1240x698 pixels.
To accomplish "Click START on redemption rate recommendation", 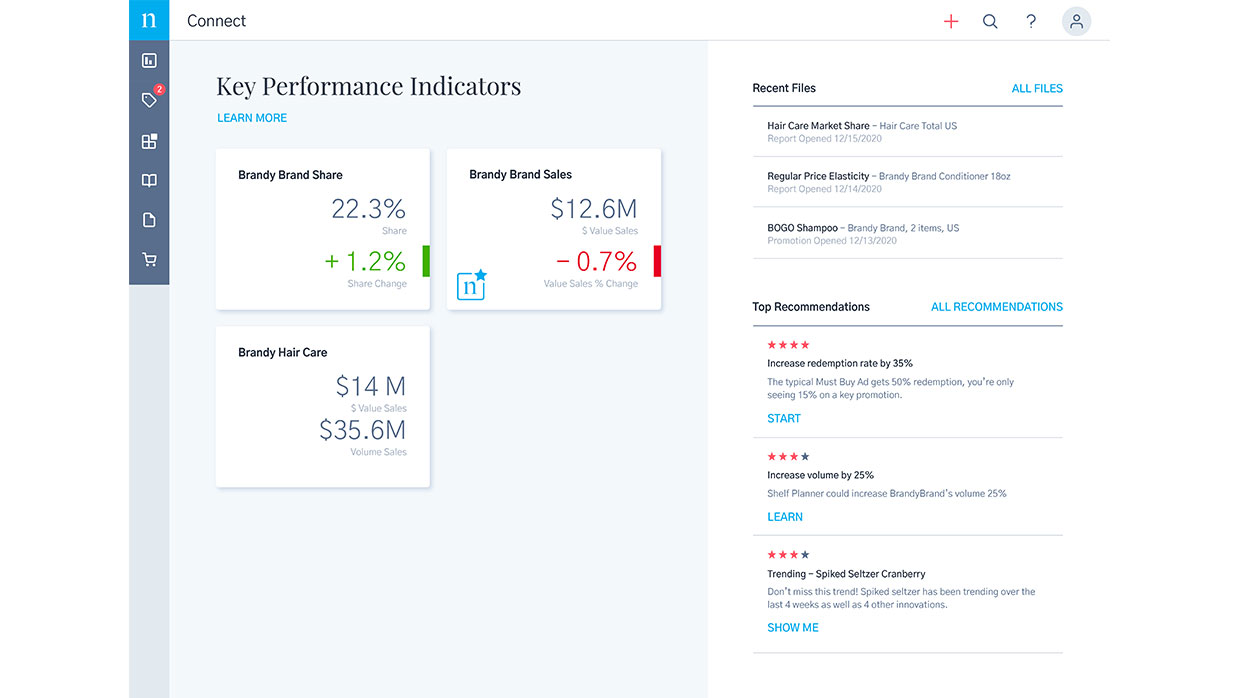I will click(x=784, y=419).
